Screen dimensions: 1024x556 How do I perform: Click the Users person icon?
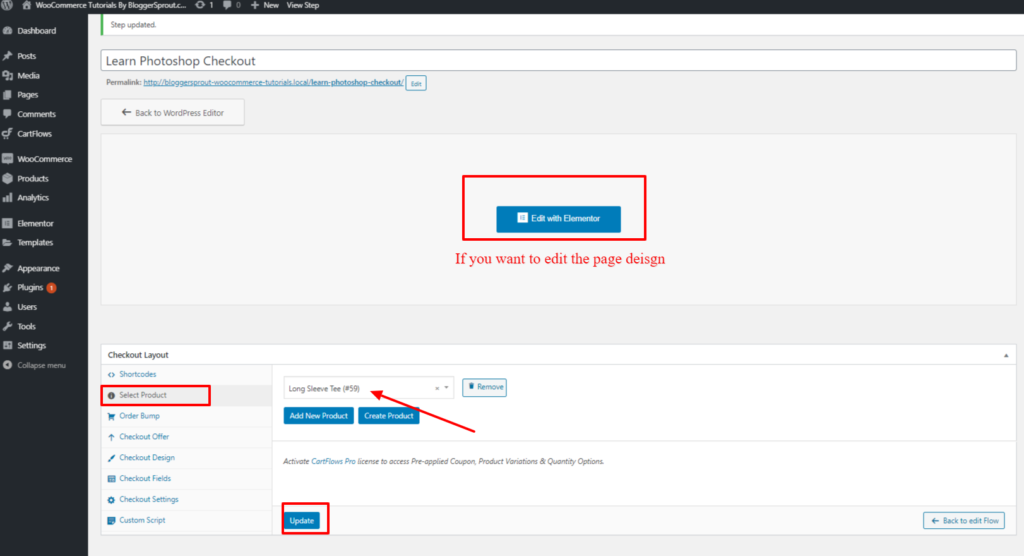8,307
